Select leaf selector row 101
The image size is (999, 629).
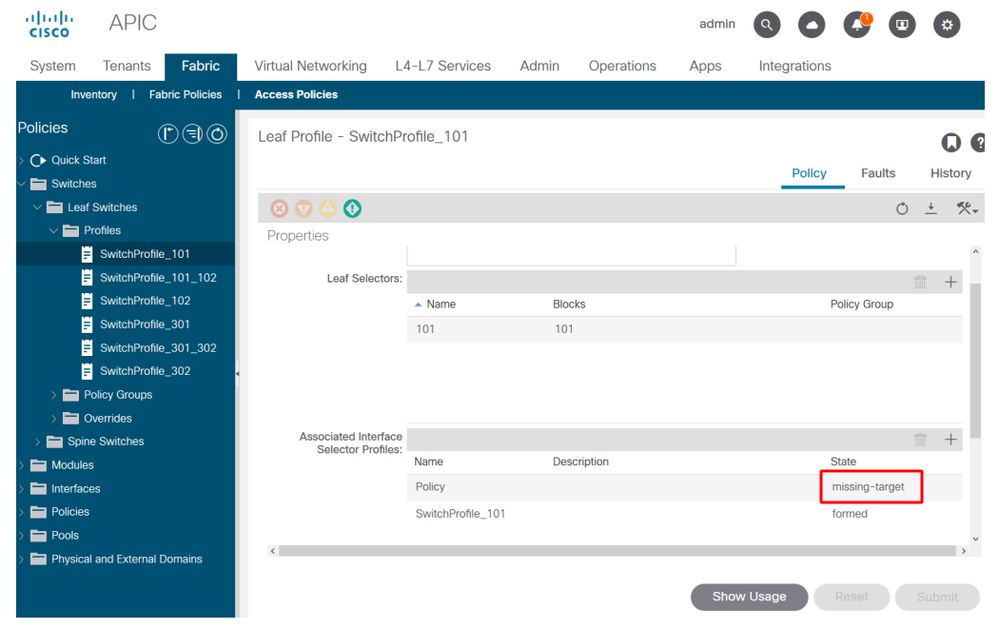pos(684,329)
